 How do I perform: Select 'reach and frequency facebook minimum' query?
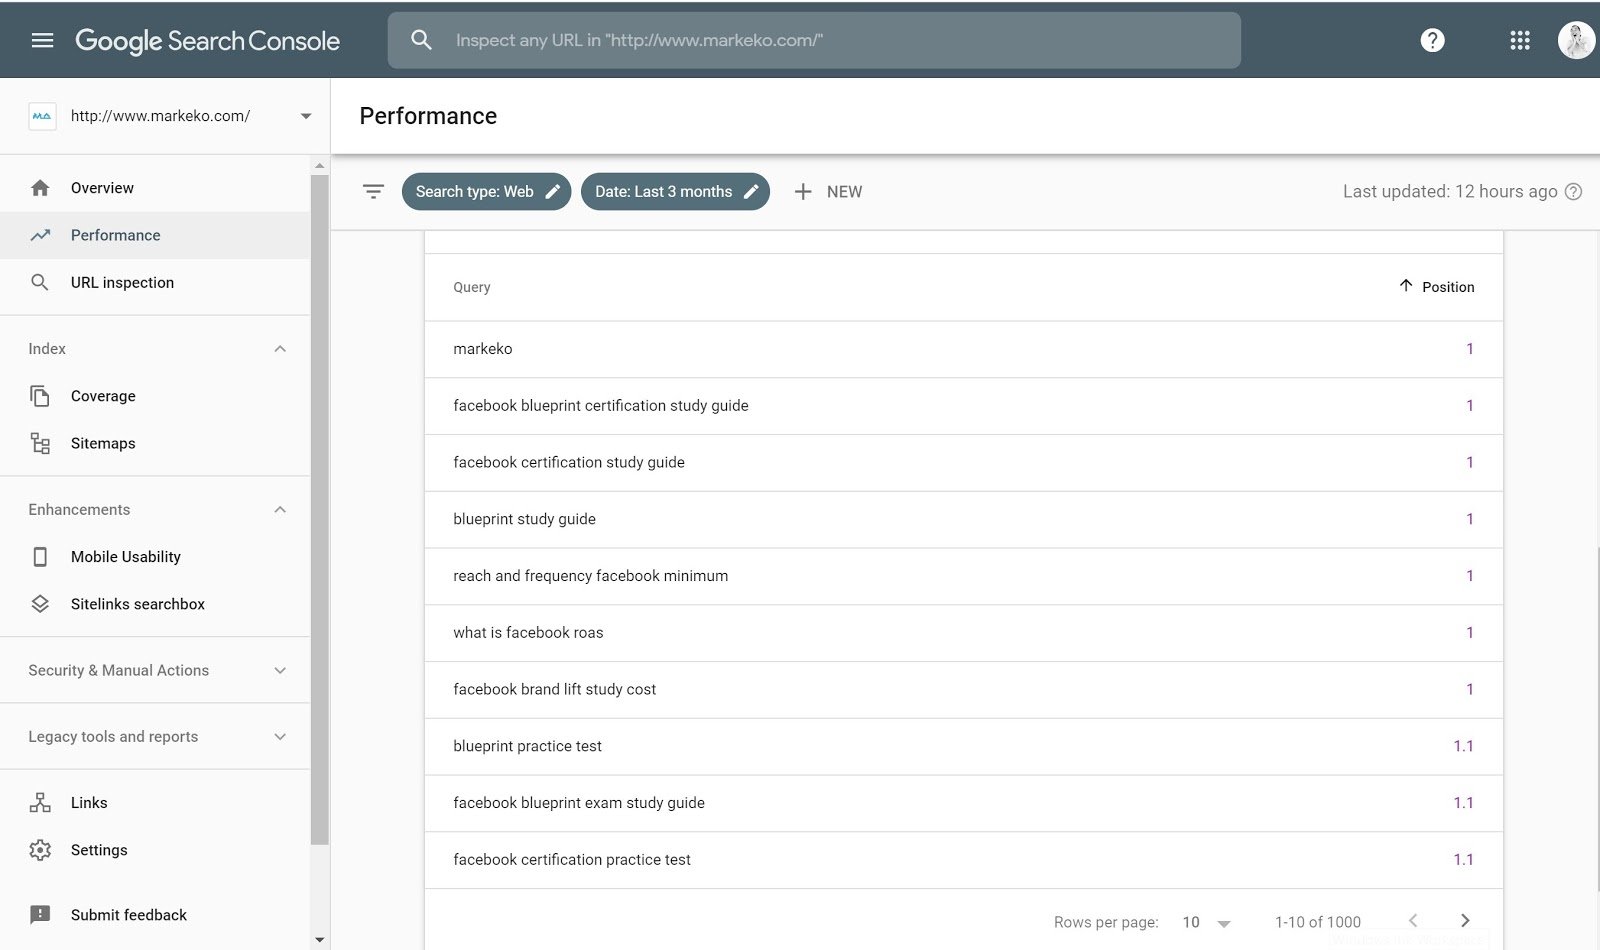click(963, 576)
